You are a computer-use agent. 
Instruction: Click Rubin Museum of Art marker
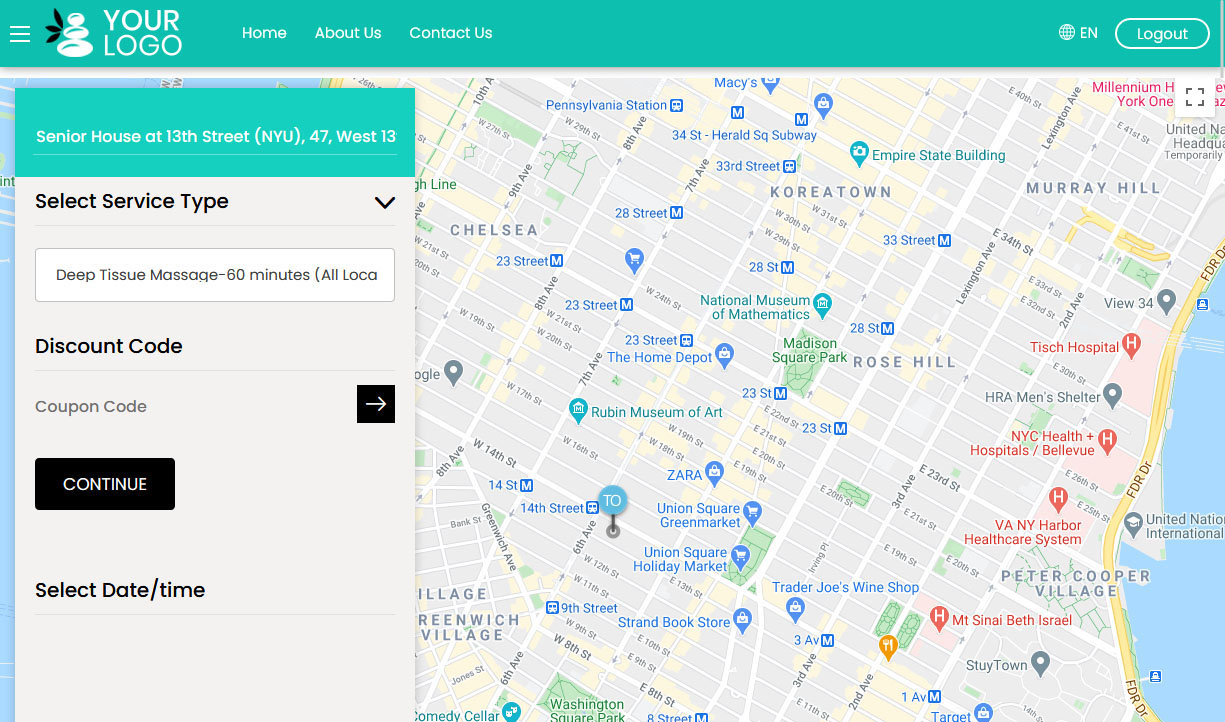tap(577, 410)
